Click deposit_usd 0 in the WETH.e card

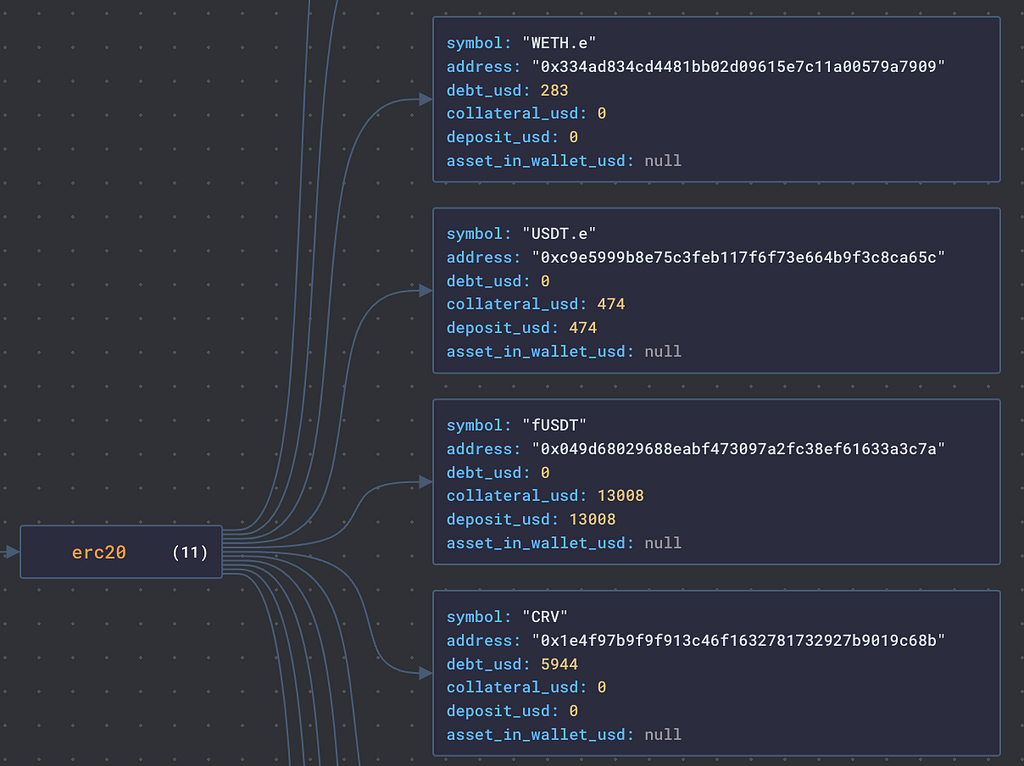(x=573, y=137)
